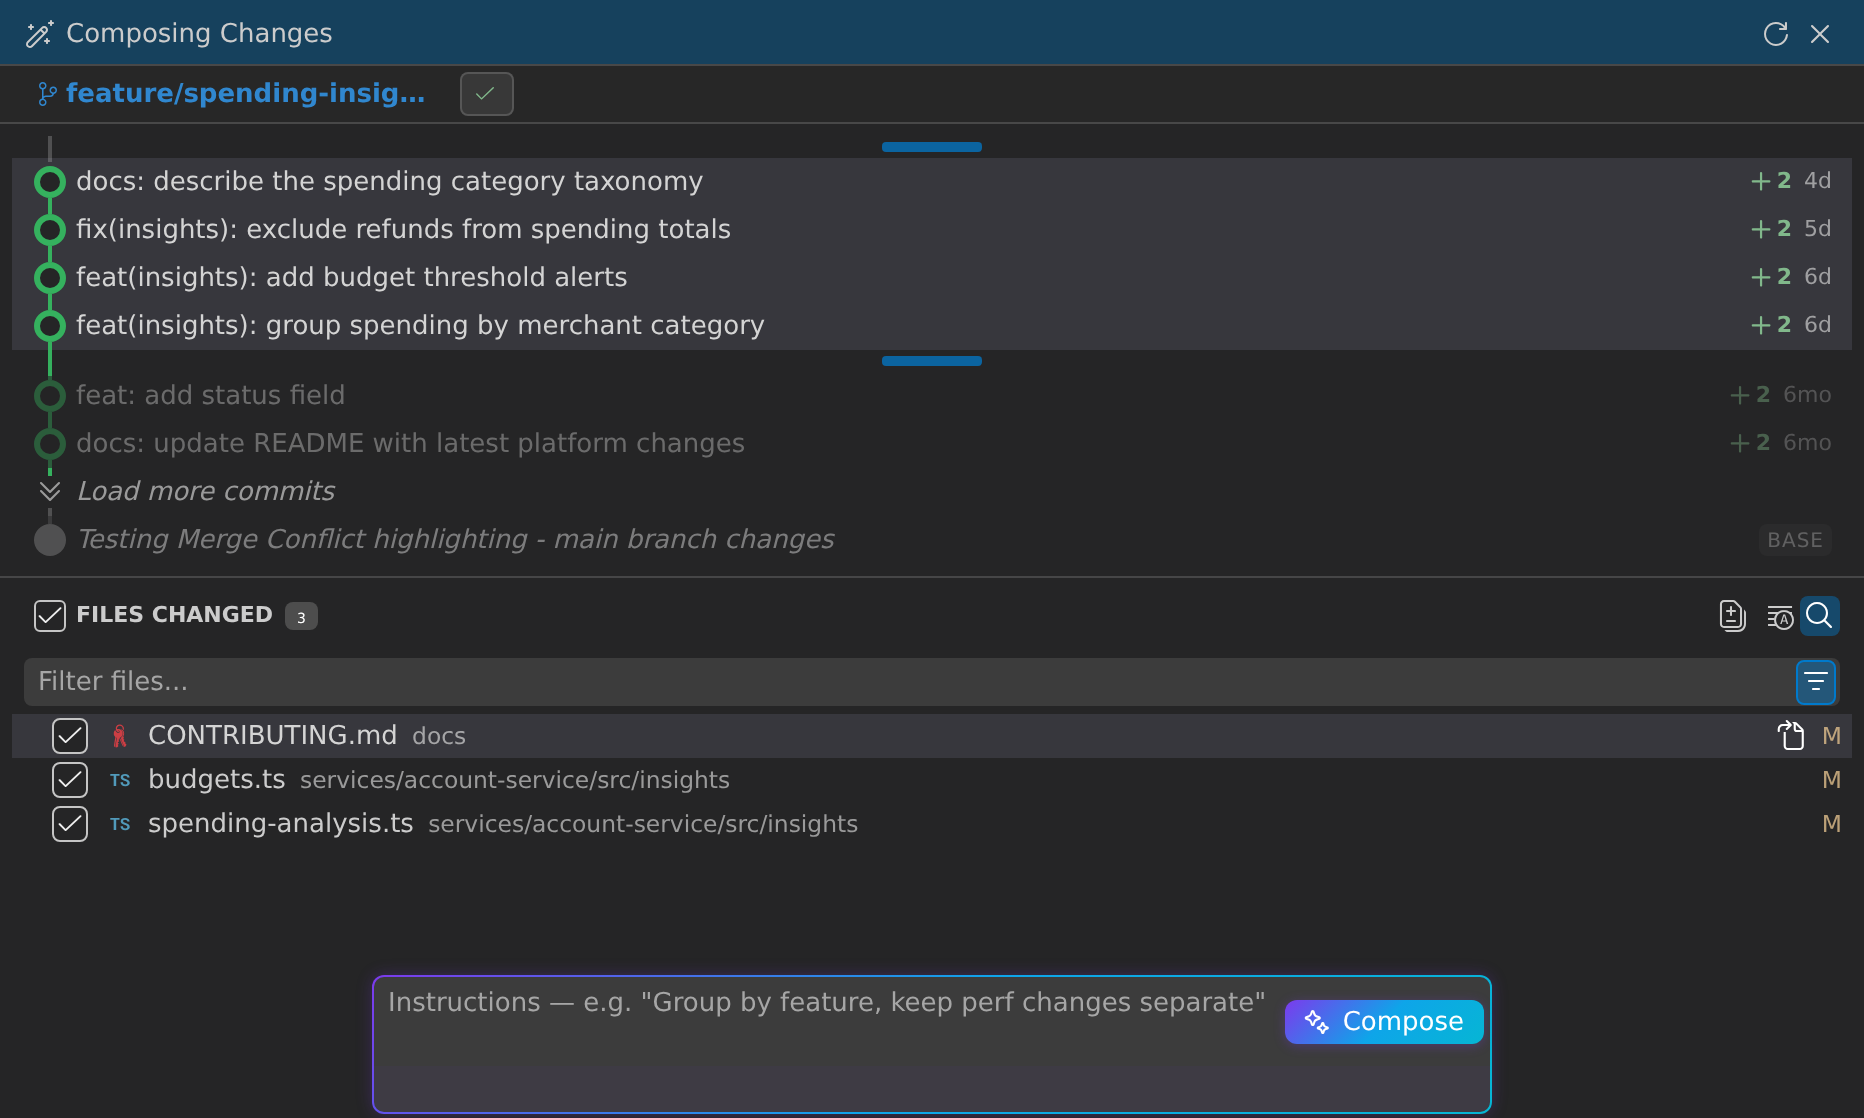The height and width of the screenshot is (1118, 1864).
Task: Click the magic wand icon beside Composing Changes
Action: coord(40,34)
